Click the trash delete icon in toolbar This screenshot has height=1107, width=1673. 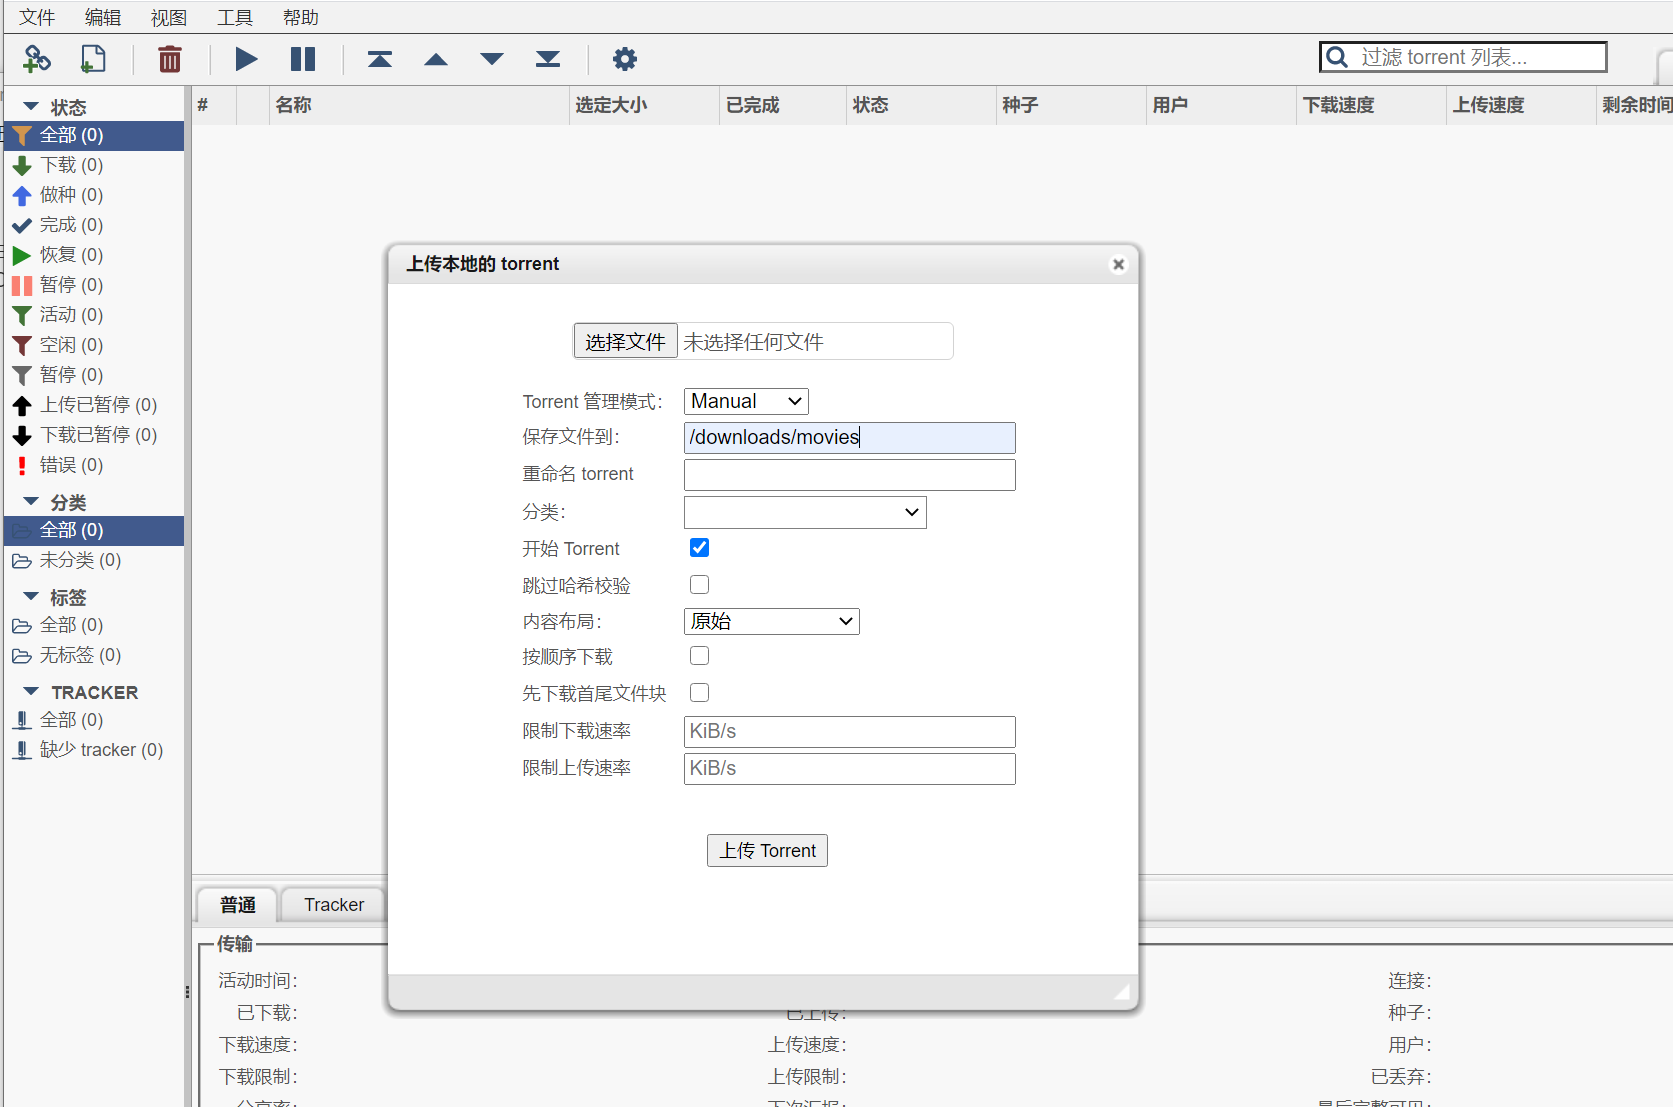click(170, 59)
